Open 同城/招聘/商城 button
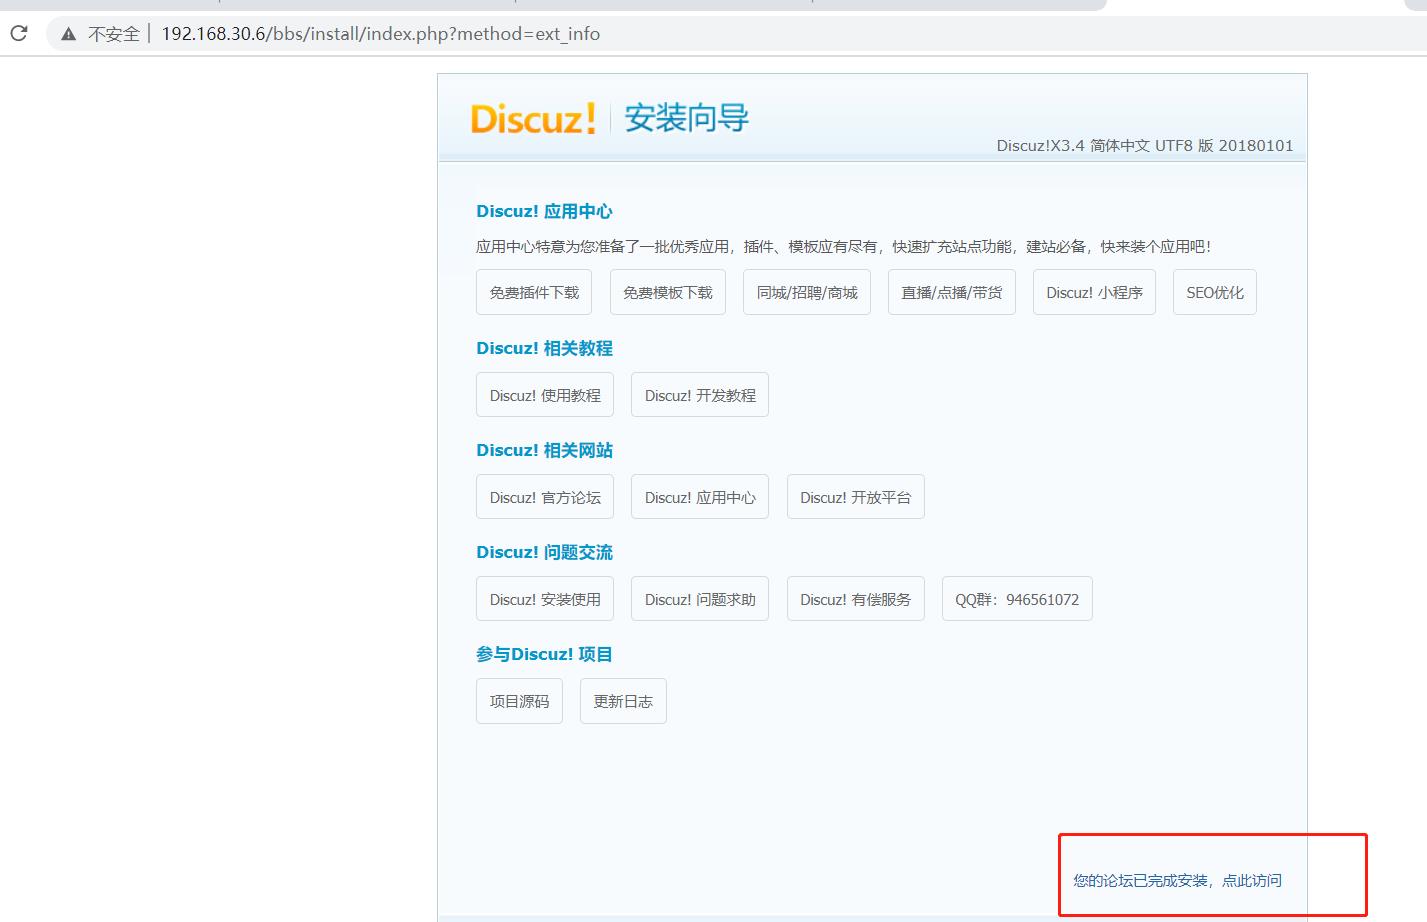1427x922 pixels. [x=807, y=292]
